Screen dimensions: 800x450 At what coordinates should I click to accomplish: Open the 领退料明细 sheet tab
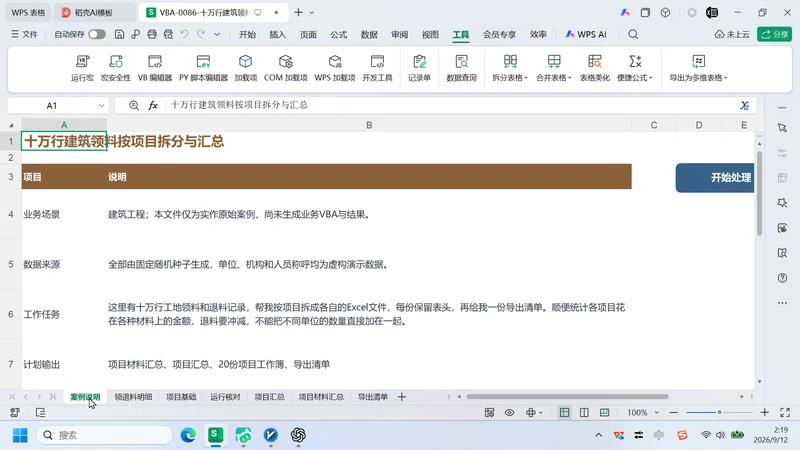click(133, 397)
